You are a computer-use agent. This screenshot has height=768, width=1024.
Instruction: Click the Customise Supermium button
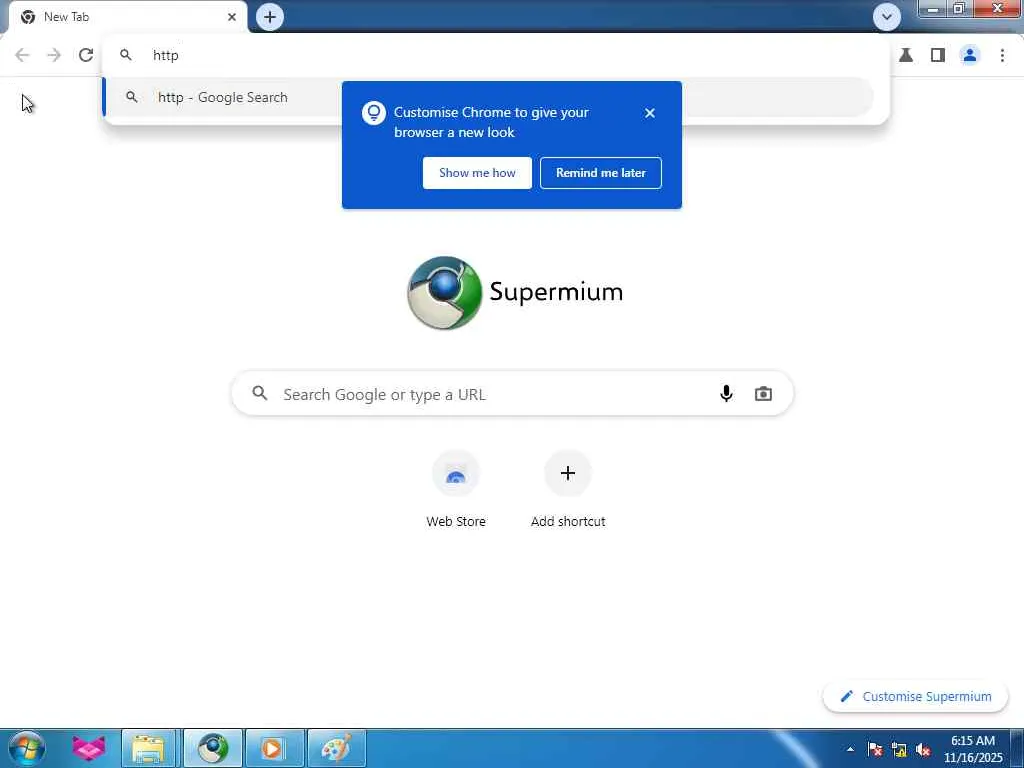coord(915,697)
